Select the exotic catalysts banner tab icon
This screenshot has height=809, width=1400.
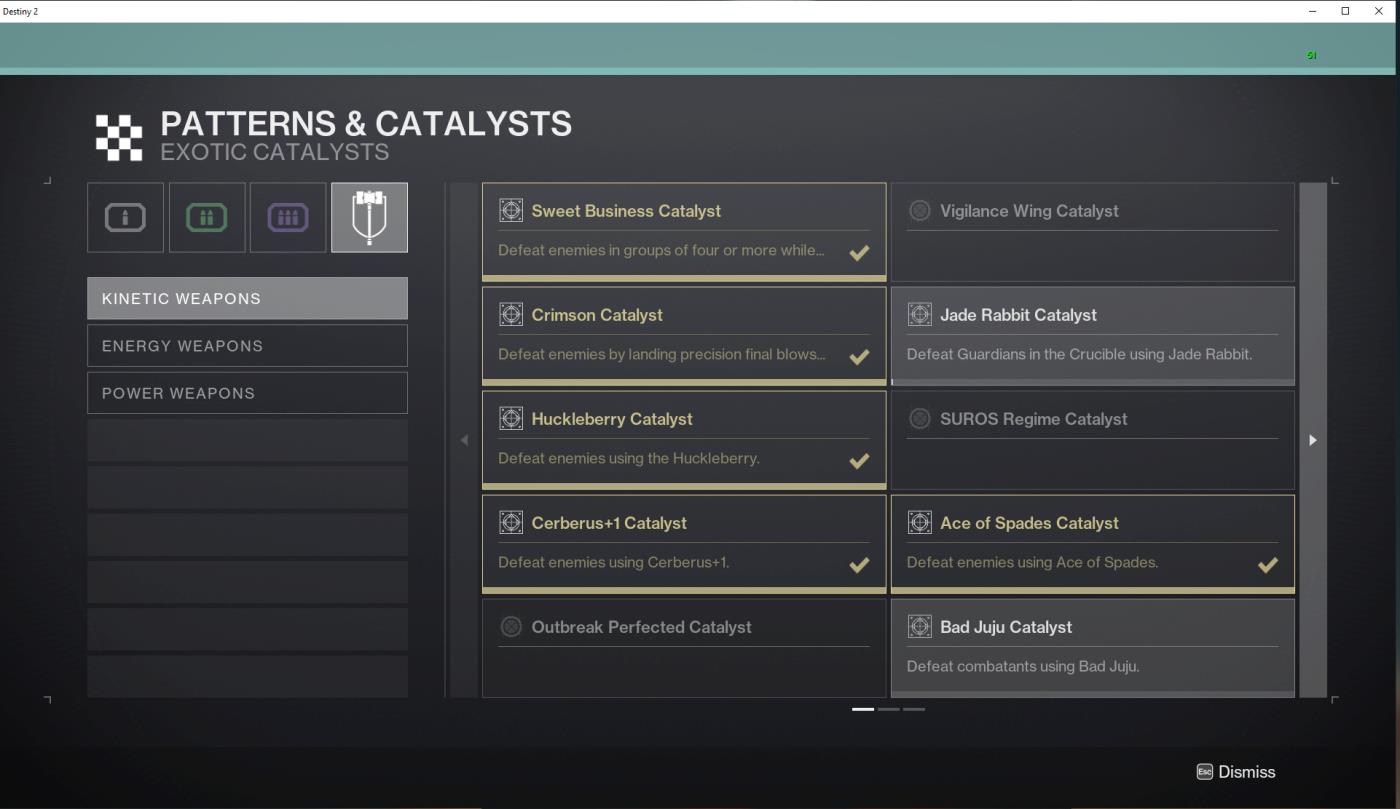(x=369, y=218)
